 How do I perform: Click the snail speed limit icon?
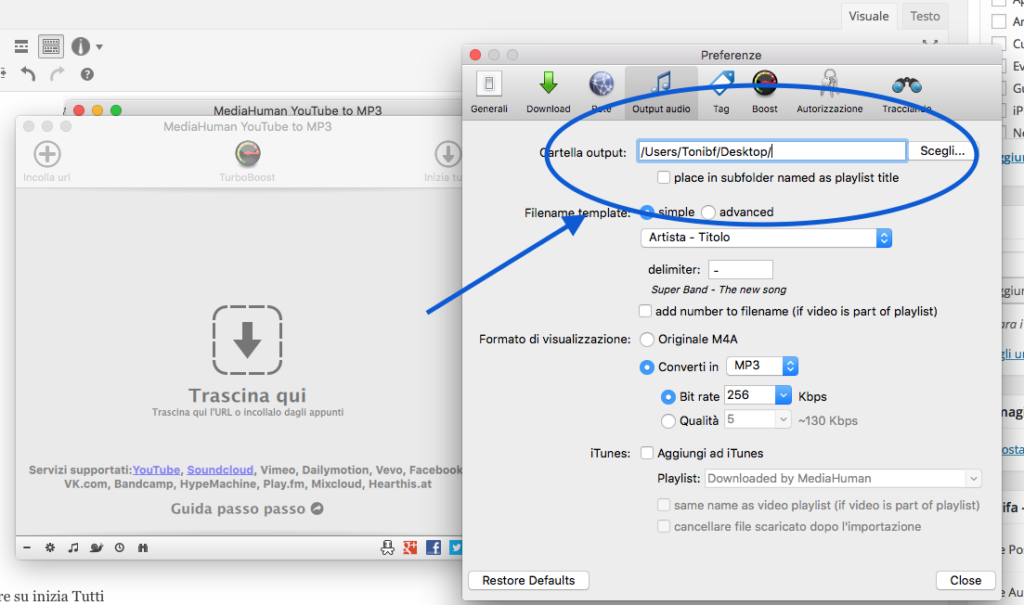tap(96, 548)
